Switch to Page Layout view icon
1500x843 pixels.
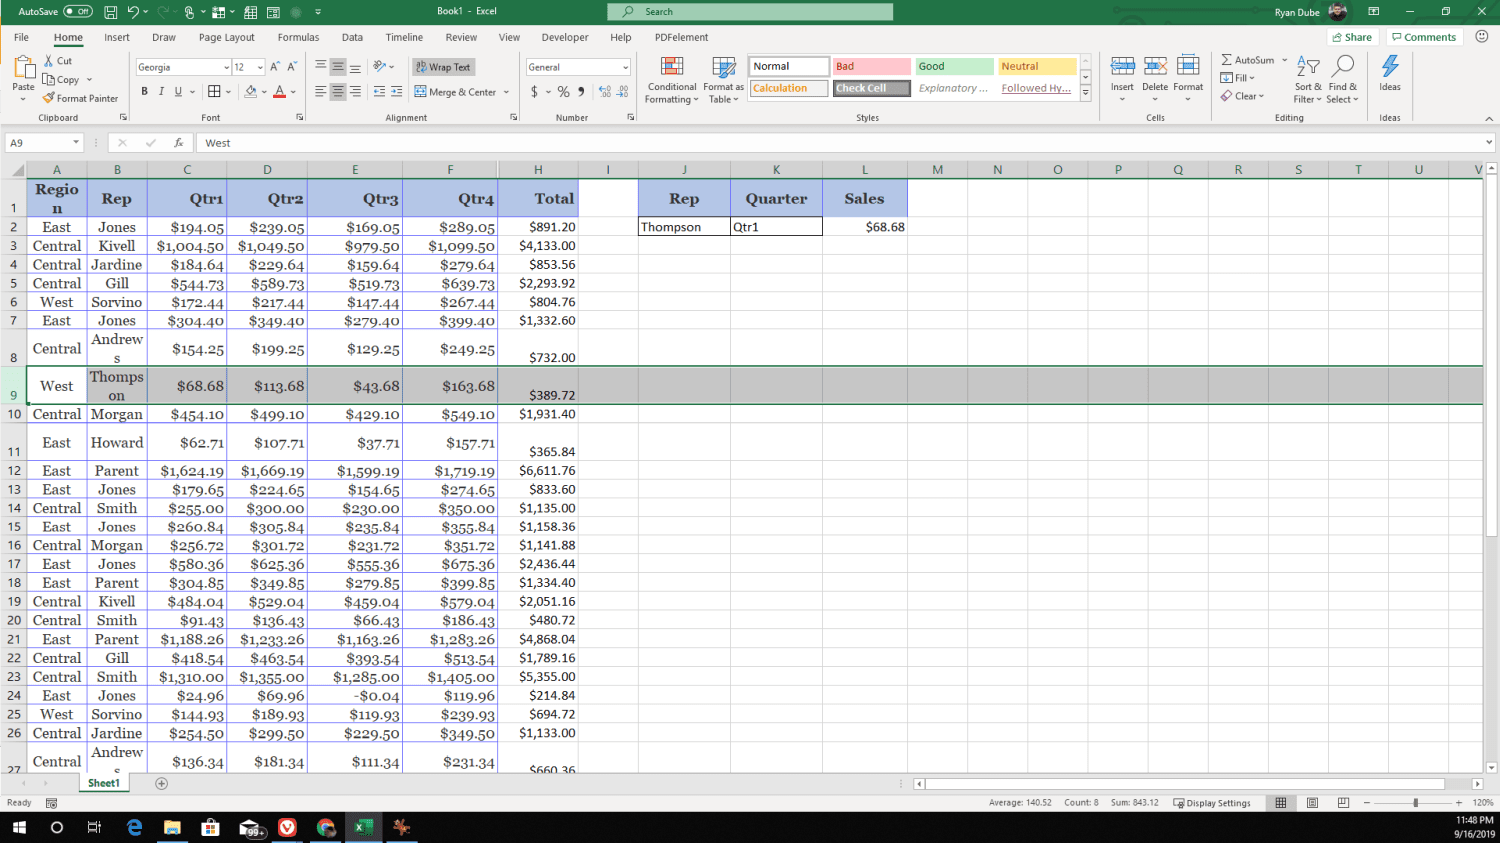(x=1312, y=803)
